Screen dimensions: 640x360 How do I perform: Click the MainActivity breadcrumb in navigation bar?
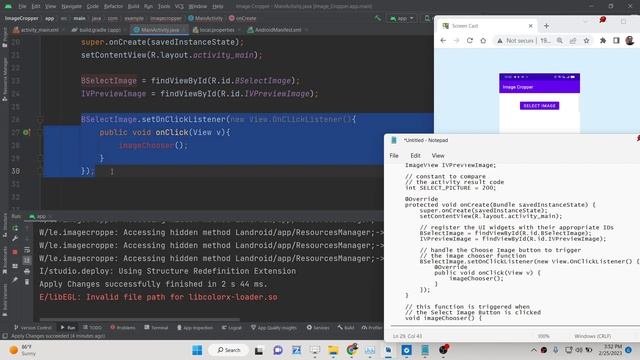pos(206,18)
